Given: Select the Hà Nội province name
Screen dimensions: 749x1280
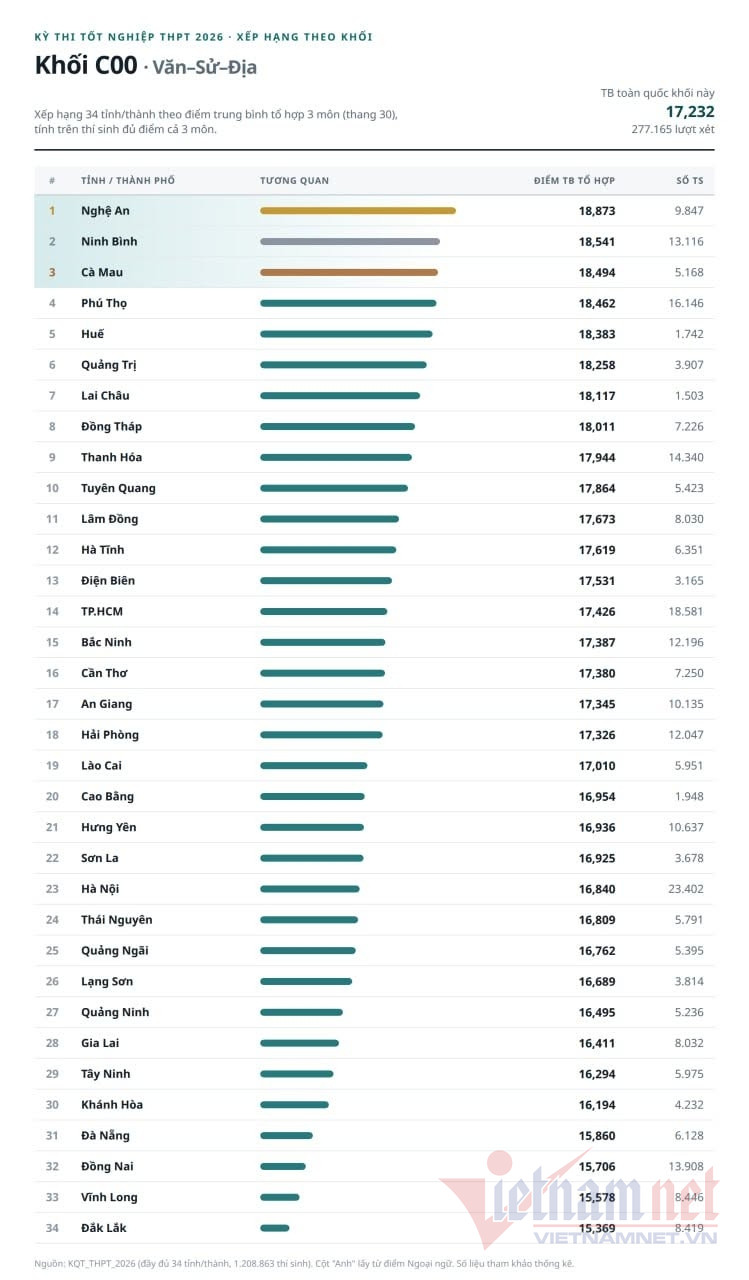Looking at the screenshot, I should [100, 889].
